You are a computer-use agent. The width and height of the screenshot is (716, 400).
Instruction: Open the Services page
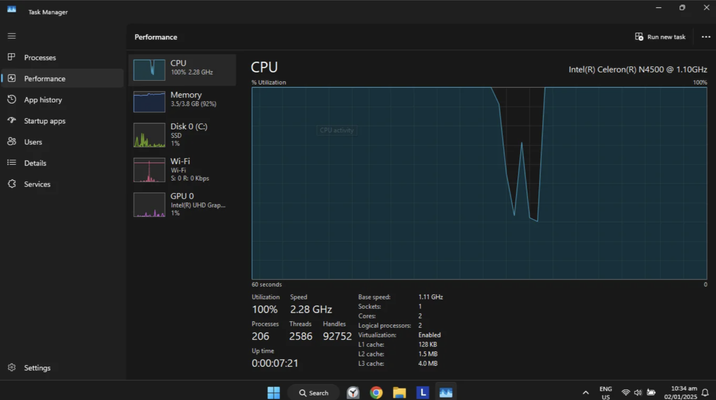pos(63,184)
